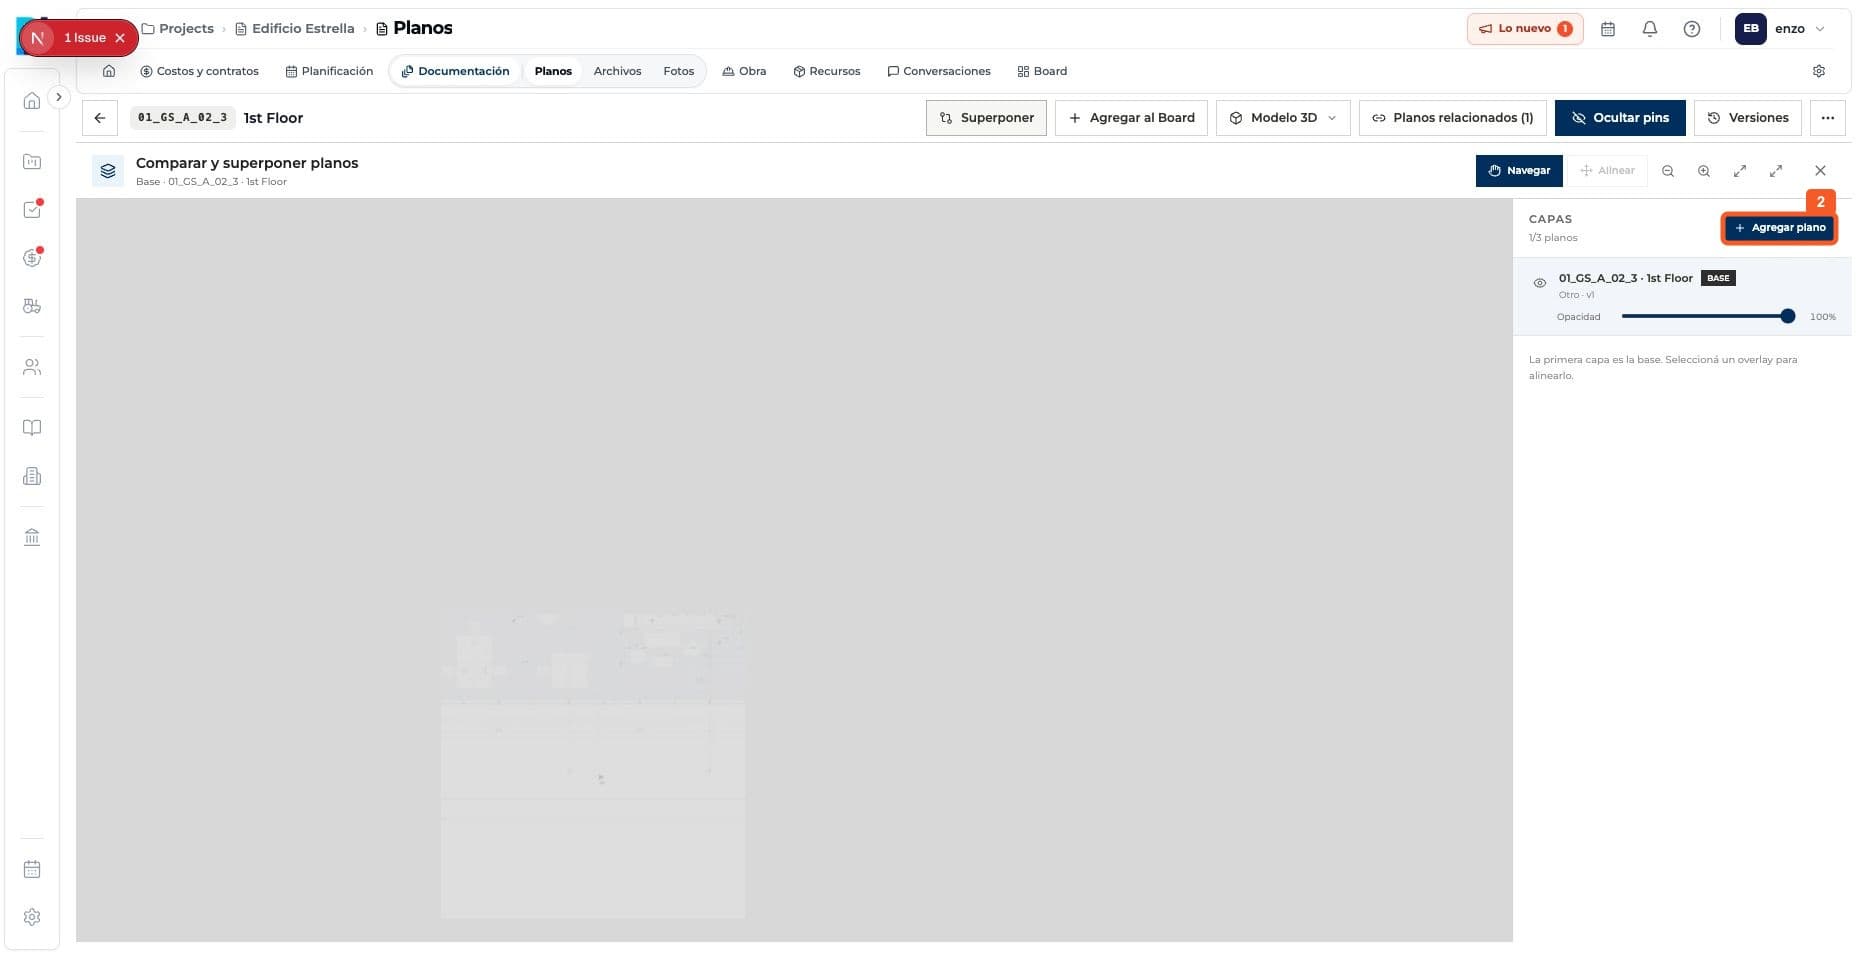Image resolution: width=1864 pixels, height=954 pixels.
Task: Open the sidebar calendar icon at bottom
Action: tap(32, 869)
